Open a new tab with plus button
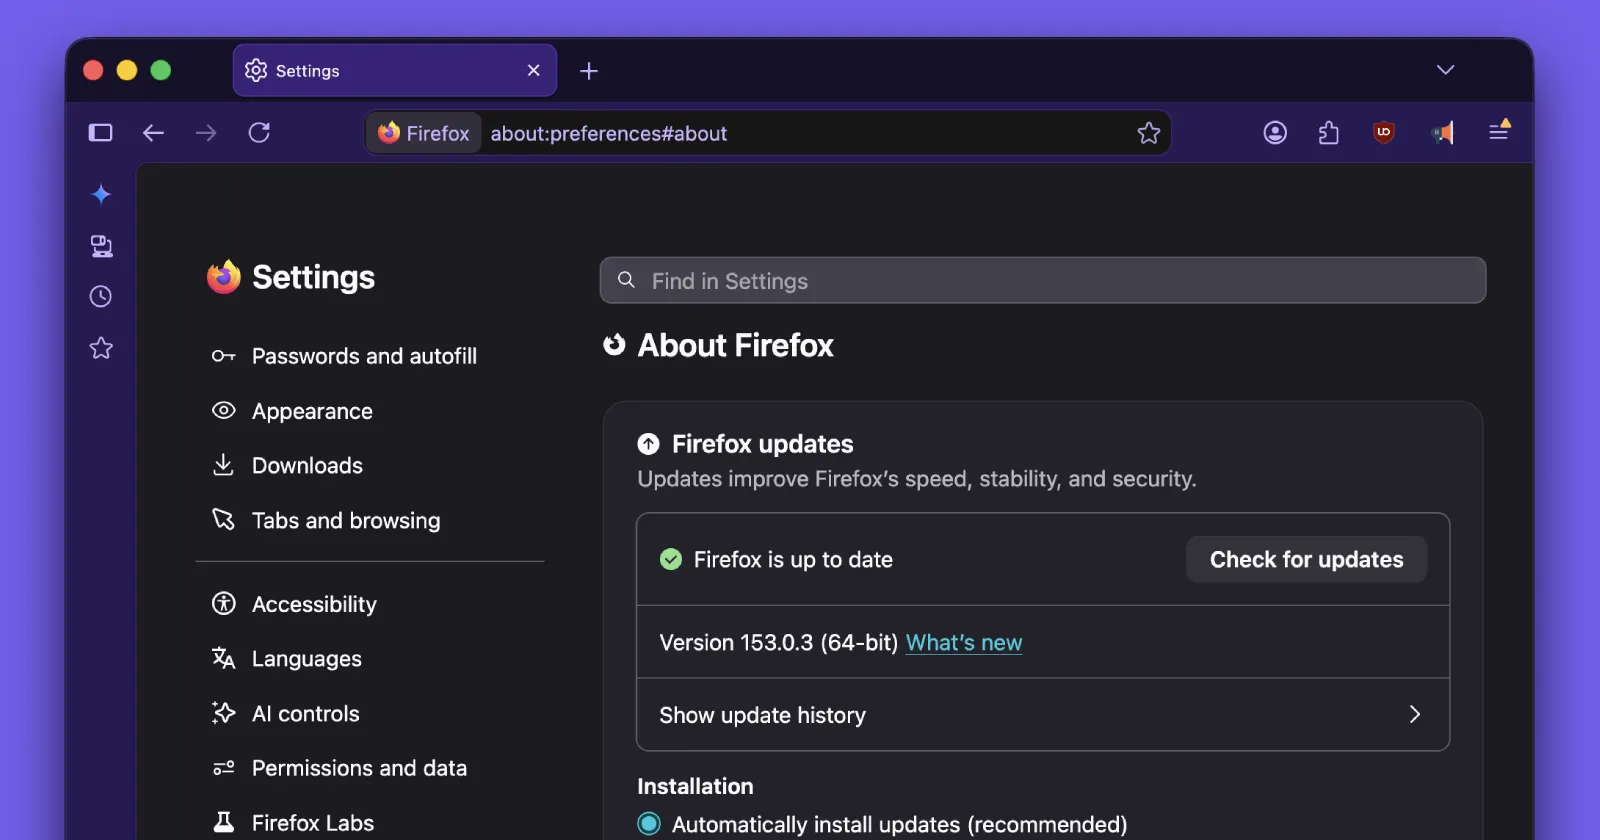The image size is (1600, 840). (589, 71)
